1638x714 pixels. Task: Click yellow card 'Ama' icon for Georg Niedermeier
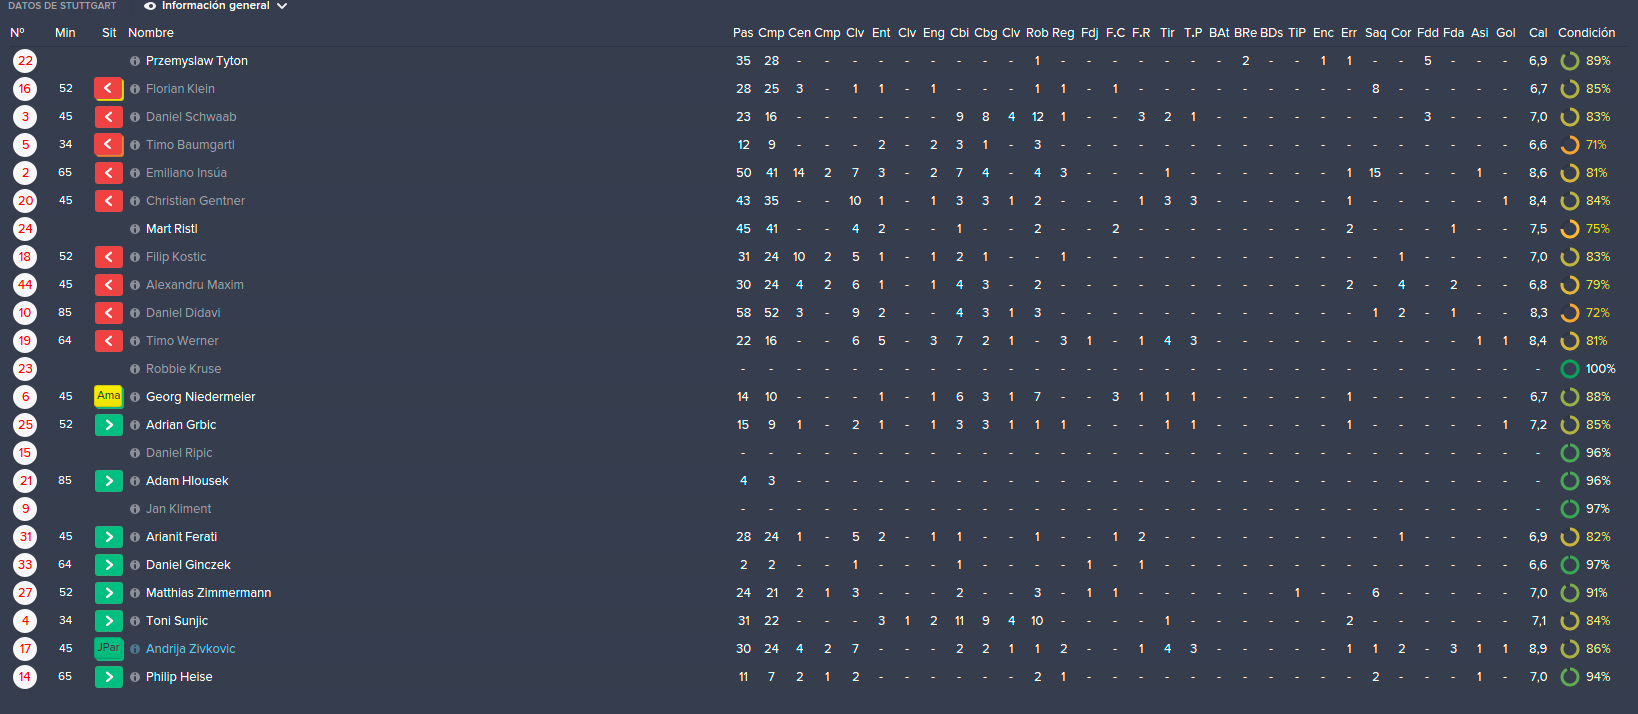click(108, 396)
